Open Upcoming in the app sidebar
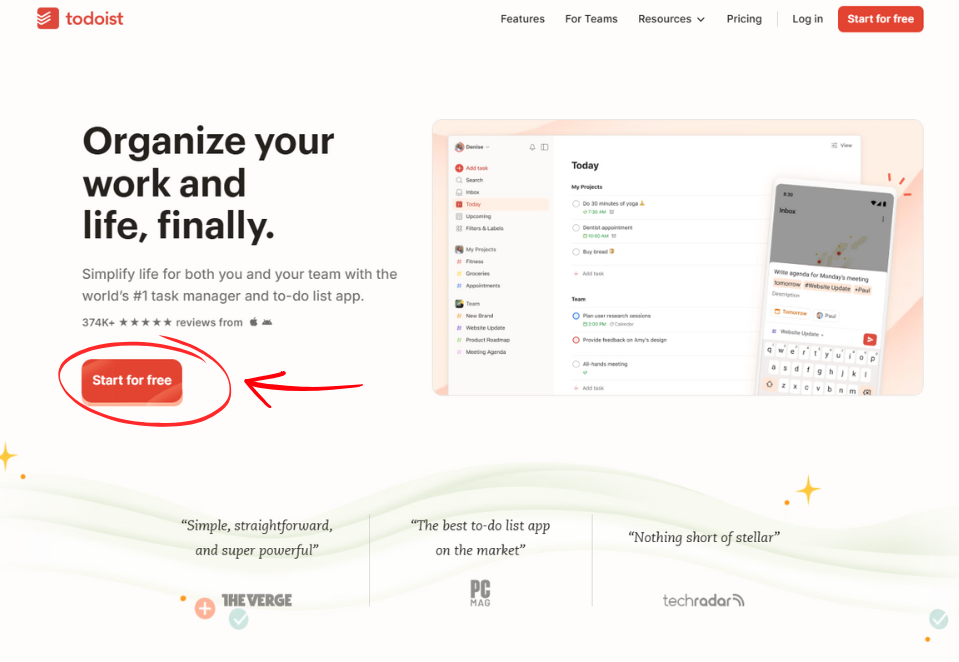This screenshot has height=662, width=959. [x=473, y=216]
